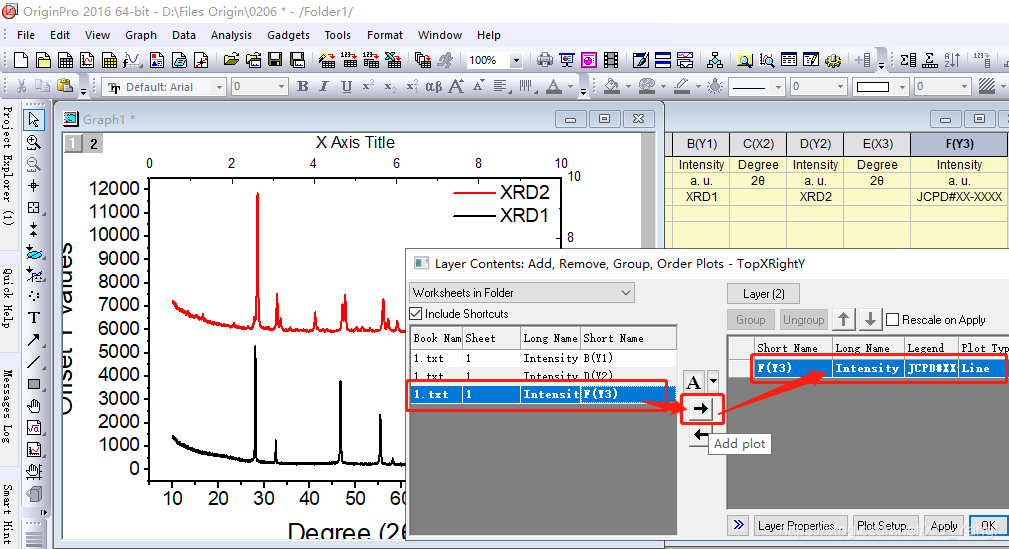The image size is (1009, 549).
Task: Toggle Italic text formatting
Action: pyautogui.click(x=324, y=86)
